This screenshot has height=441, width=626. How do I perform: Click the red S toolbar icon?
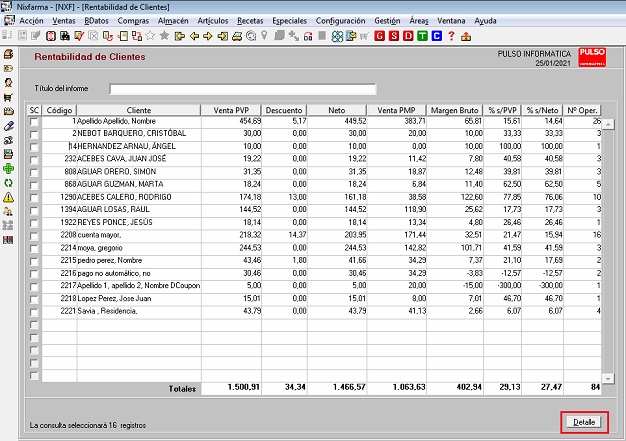tap(394, 36)
